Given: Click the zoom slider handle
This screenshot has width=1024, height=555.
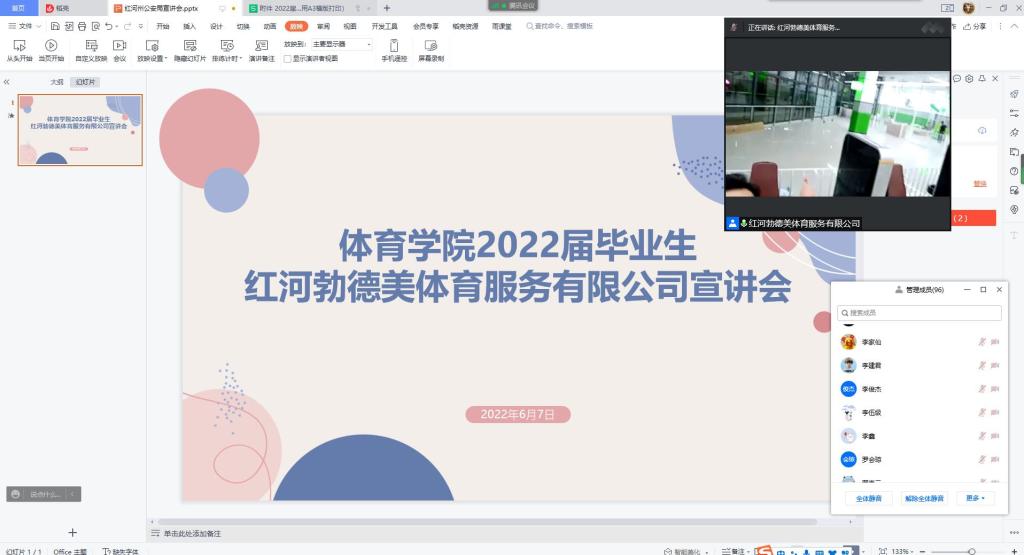Looking at the screenshot, I should 972,552.
